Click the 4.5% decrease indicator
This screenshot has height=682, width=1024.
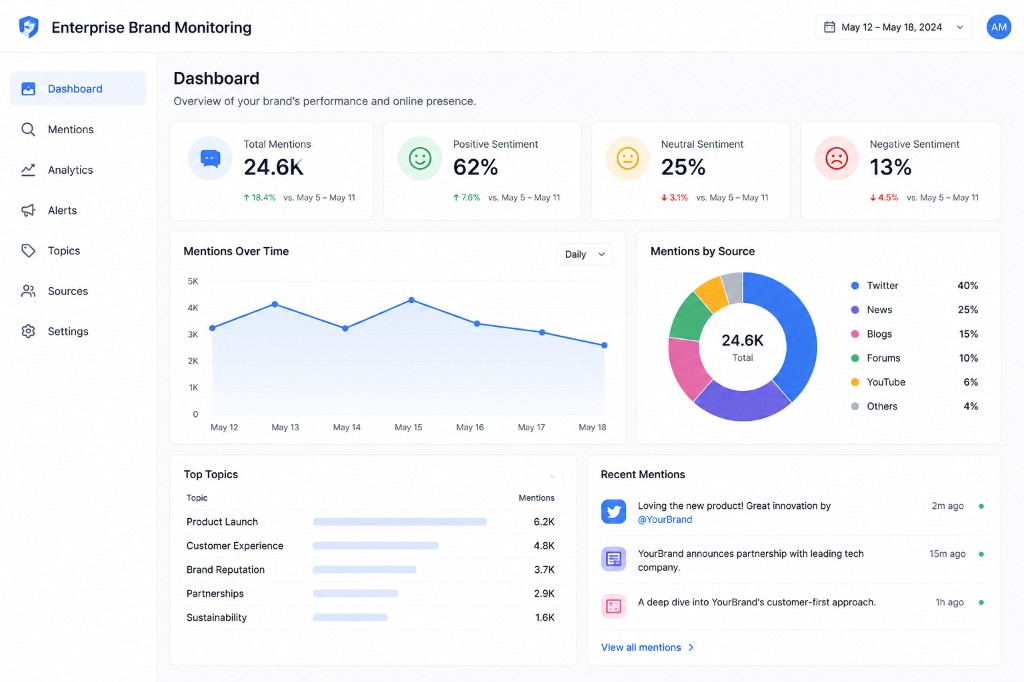pyautogui.click(x=884, y=197)
